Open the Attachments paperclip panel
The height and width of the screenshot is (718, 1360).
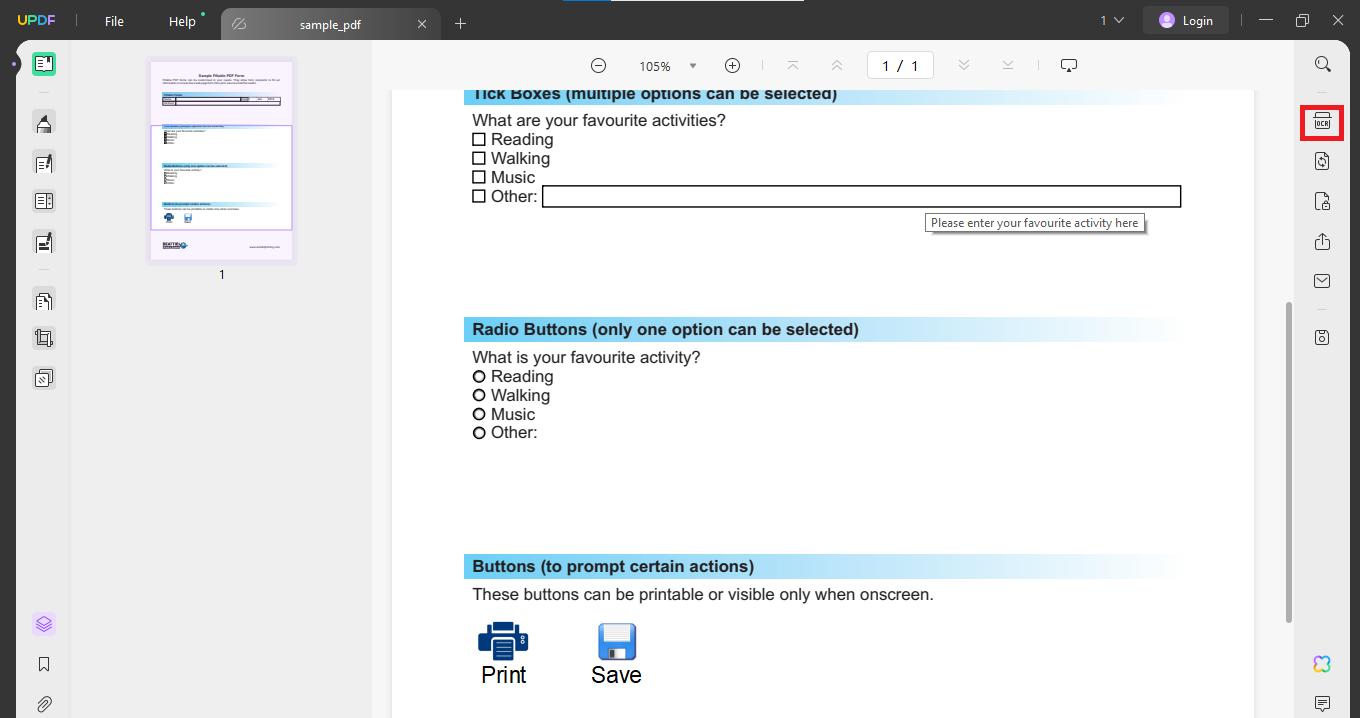(x=43, y=701)
